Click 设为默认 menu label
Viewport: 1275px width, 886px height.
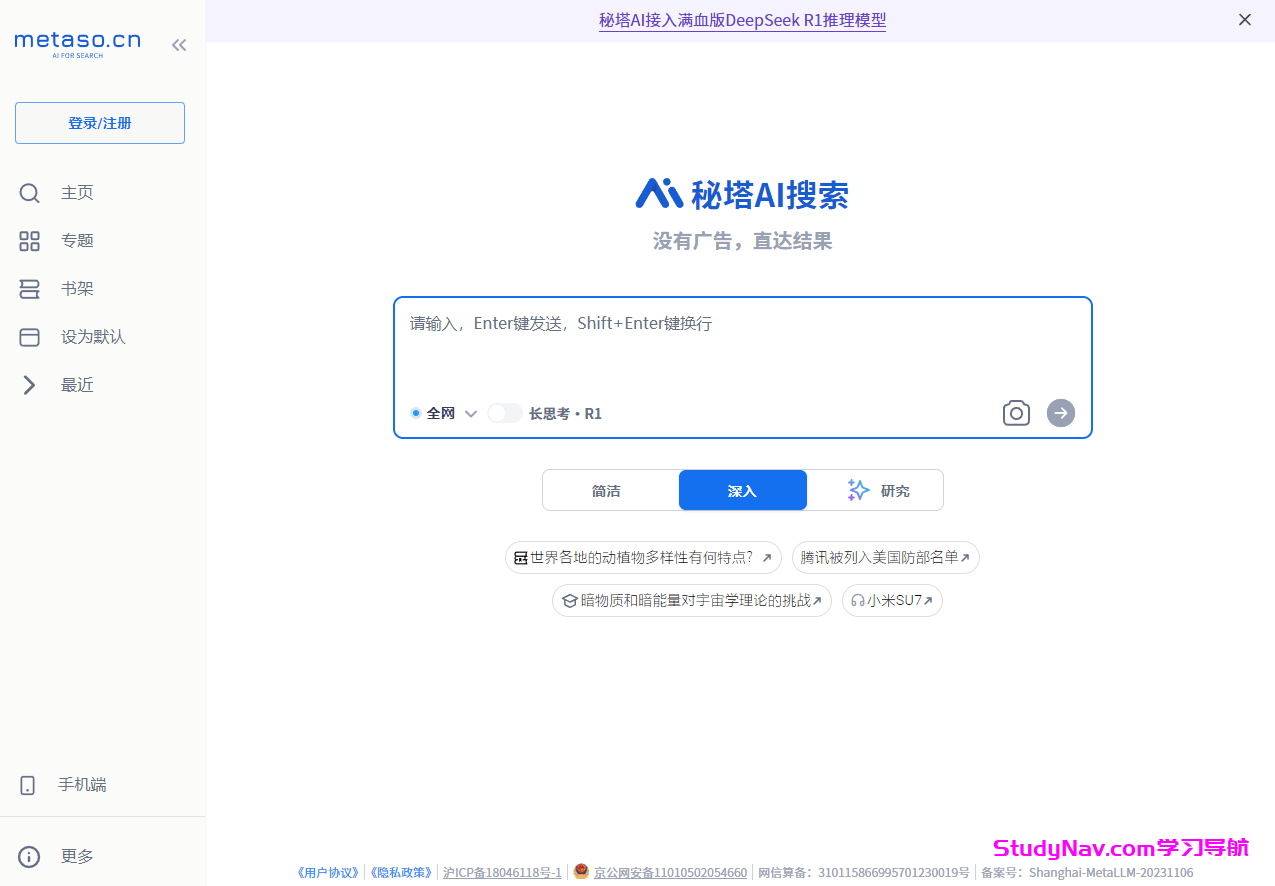[93, 337]
